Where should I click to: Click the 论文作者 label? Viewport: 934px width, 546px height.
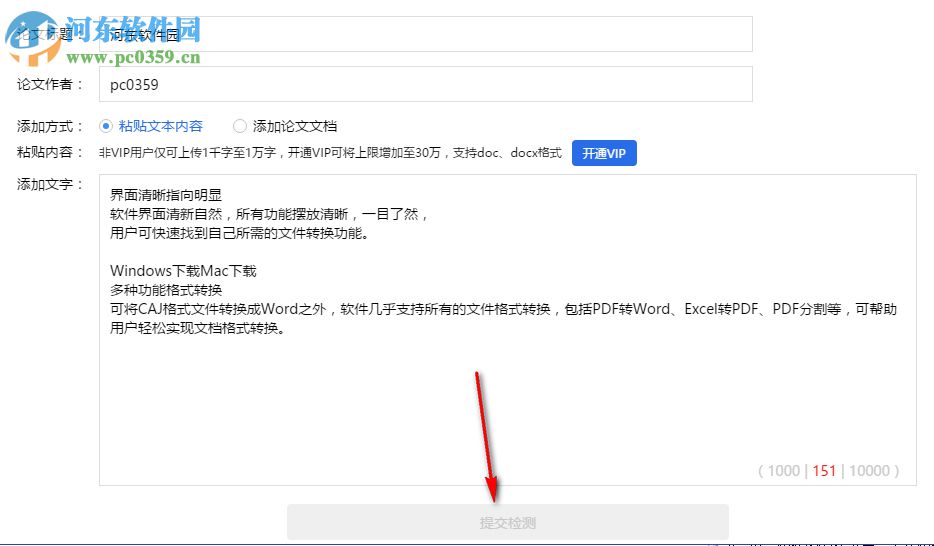(50, 84)
